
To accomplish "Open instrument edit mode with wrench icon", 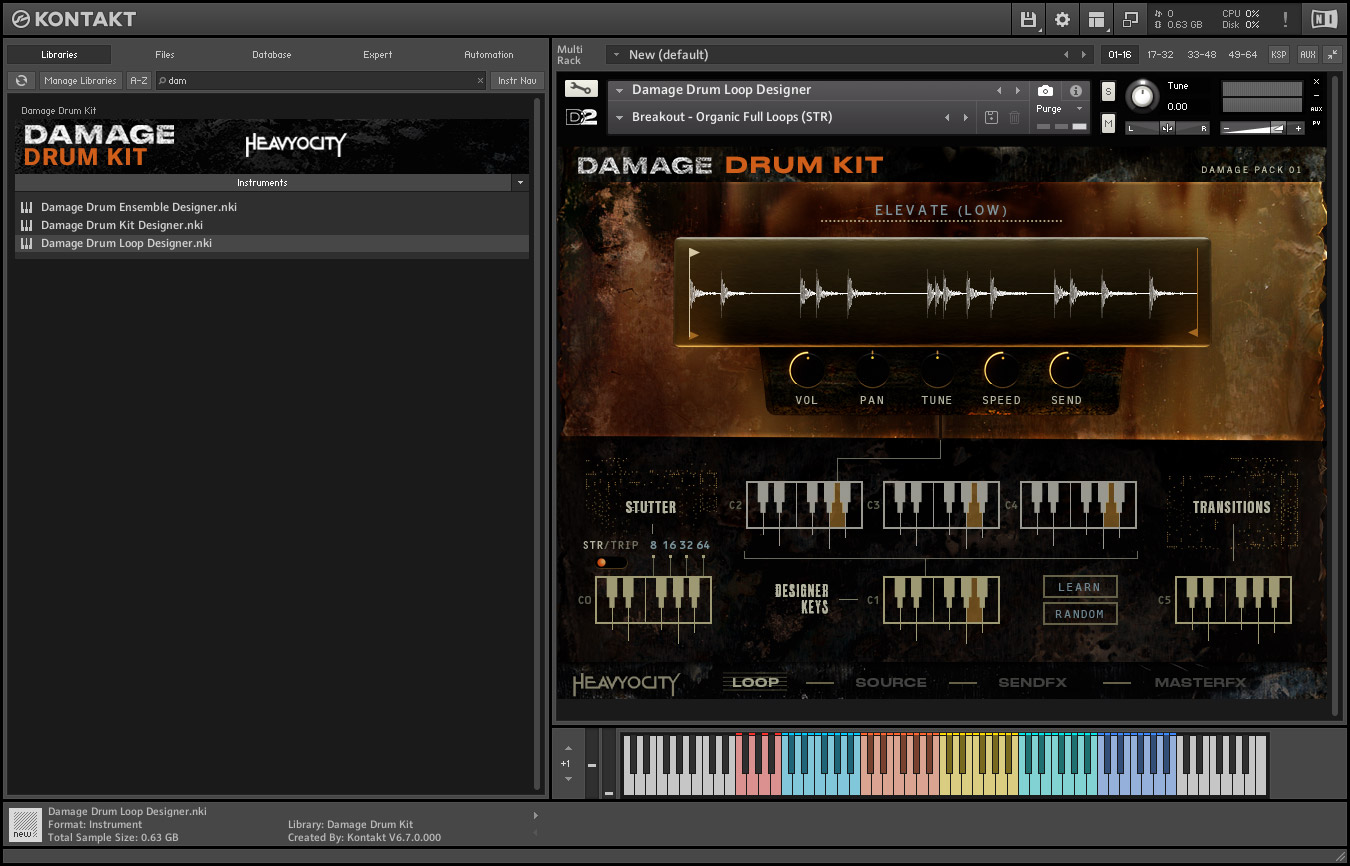I will coord(581,89).
